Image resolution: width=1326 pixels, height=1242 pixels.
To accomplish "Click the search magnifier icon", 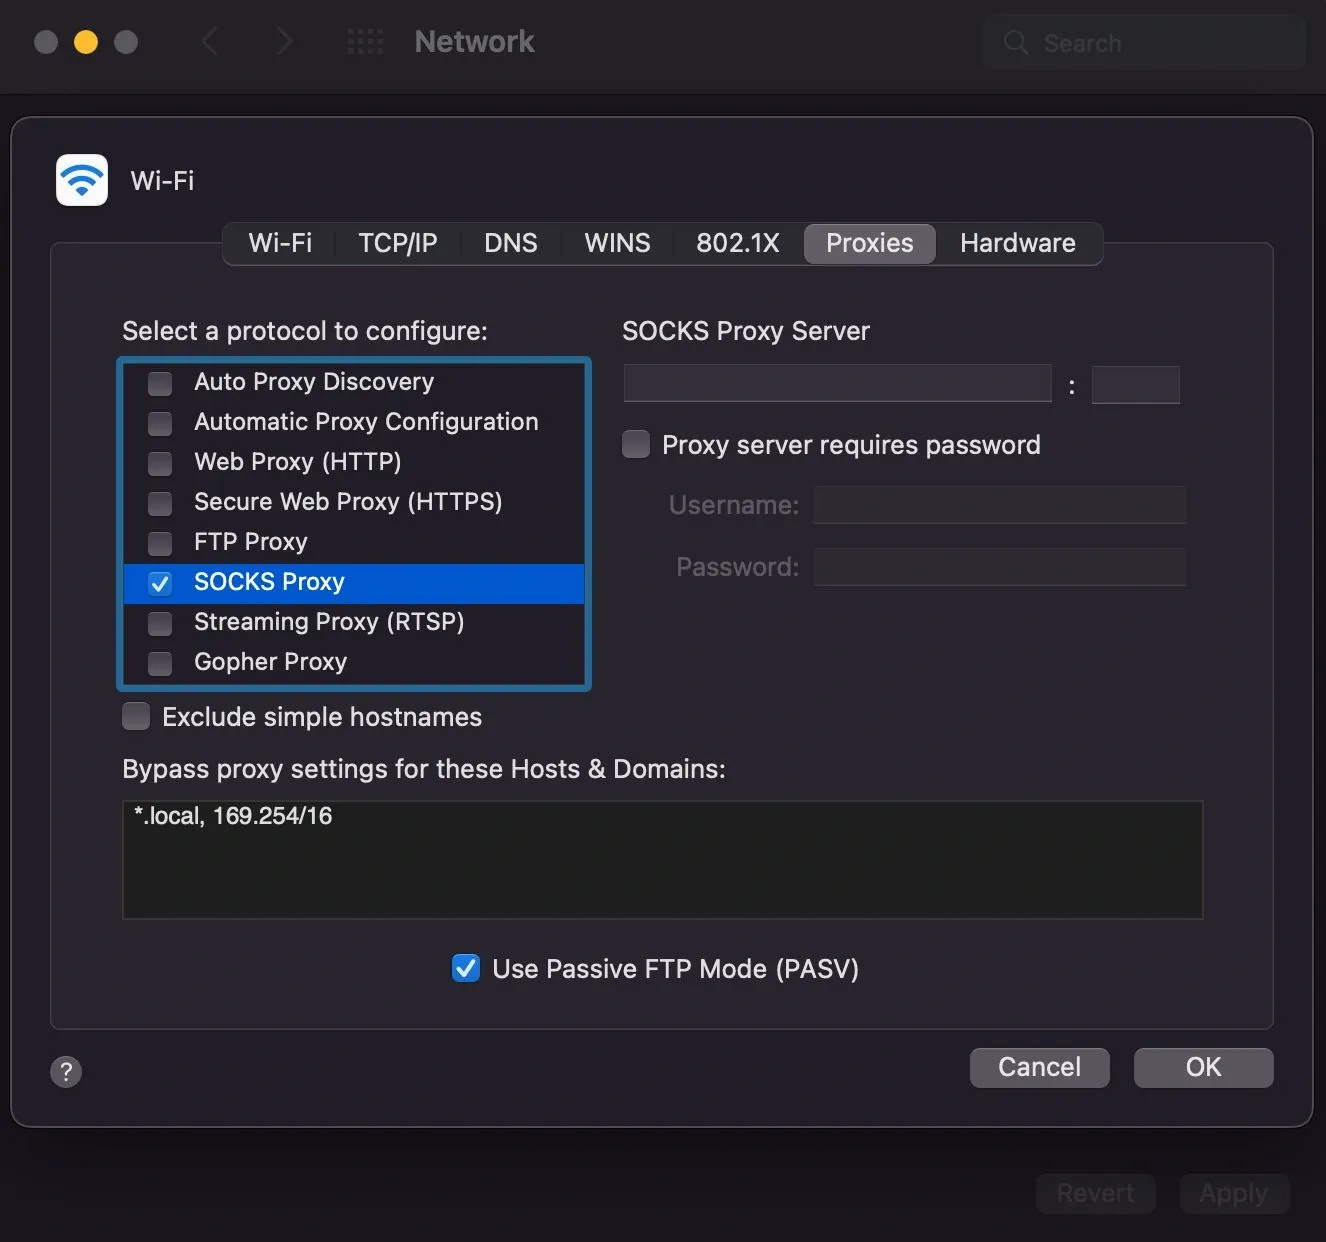I will (1015, 43).
